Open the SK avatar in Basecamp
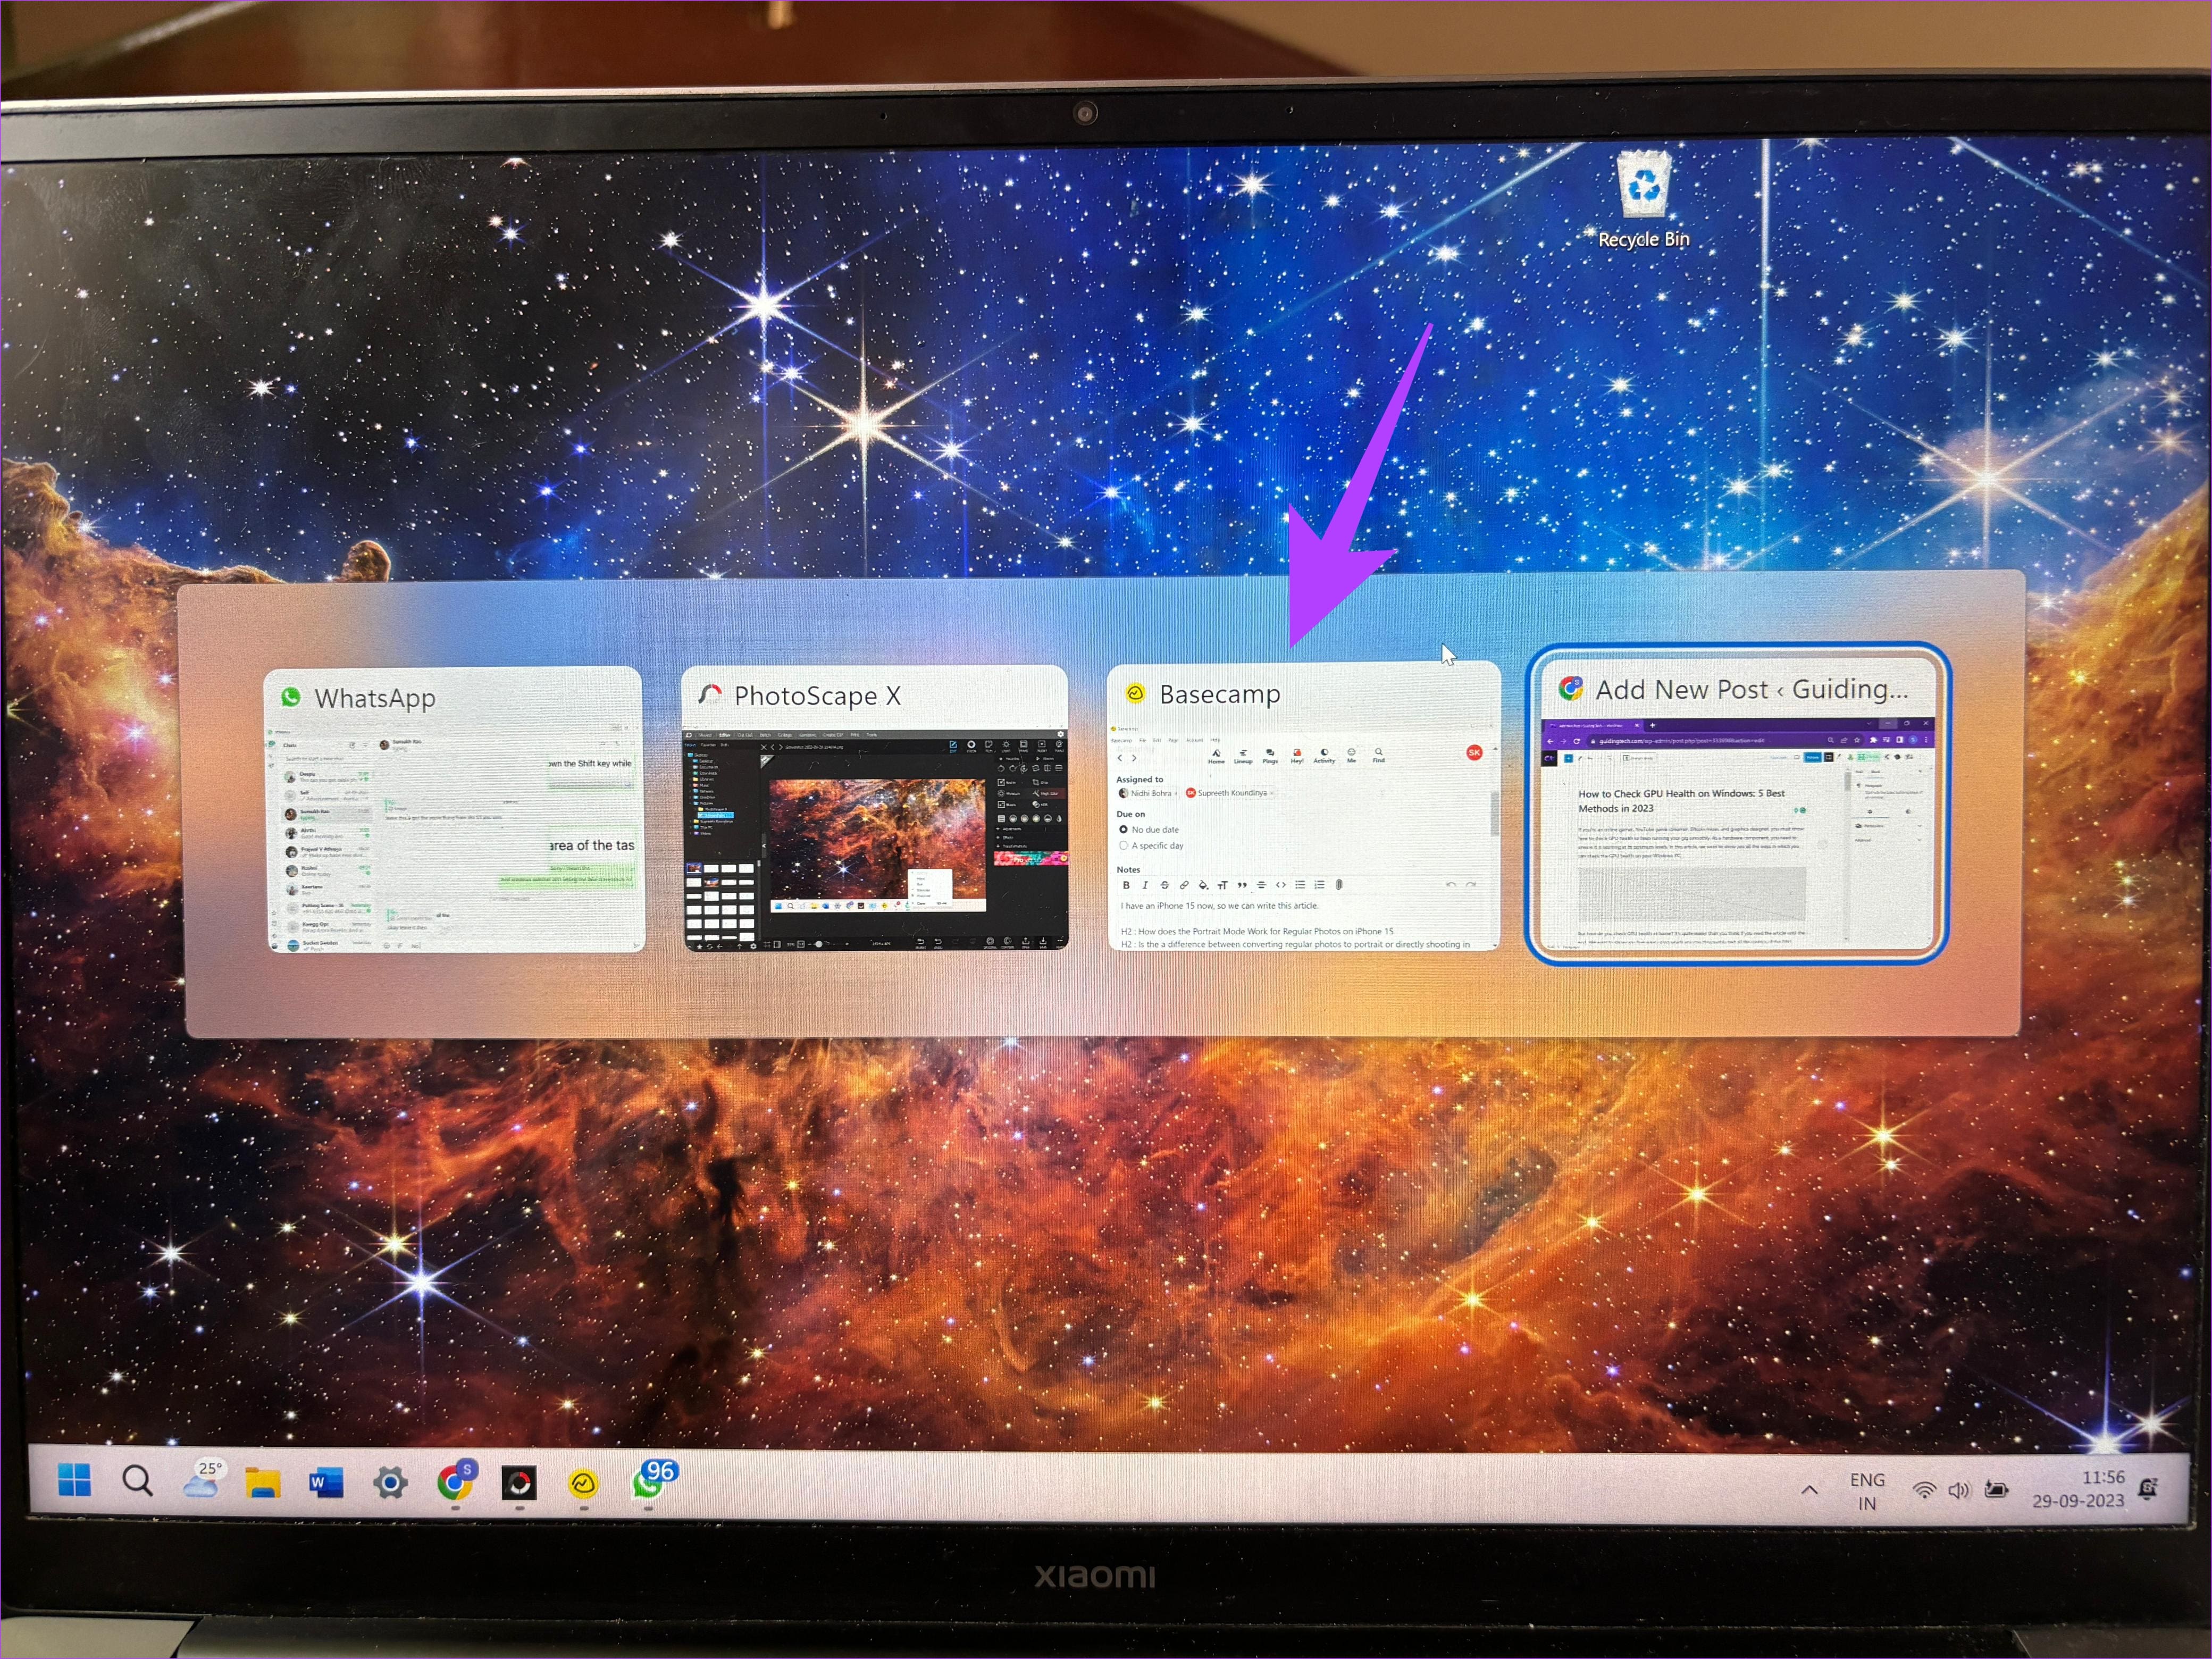 pyautogui.click(x=1476, y=754)
